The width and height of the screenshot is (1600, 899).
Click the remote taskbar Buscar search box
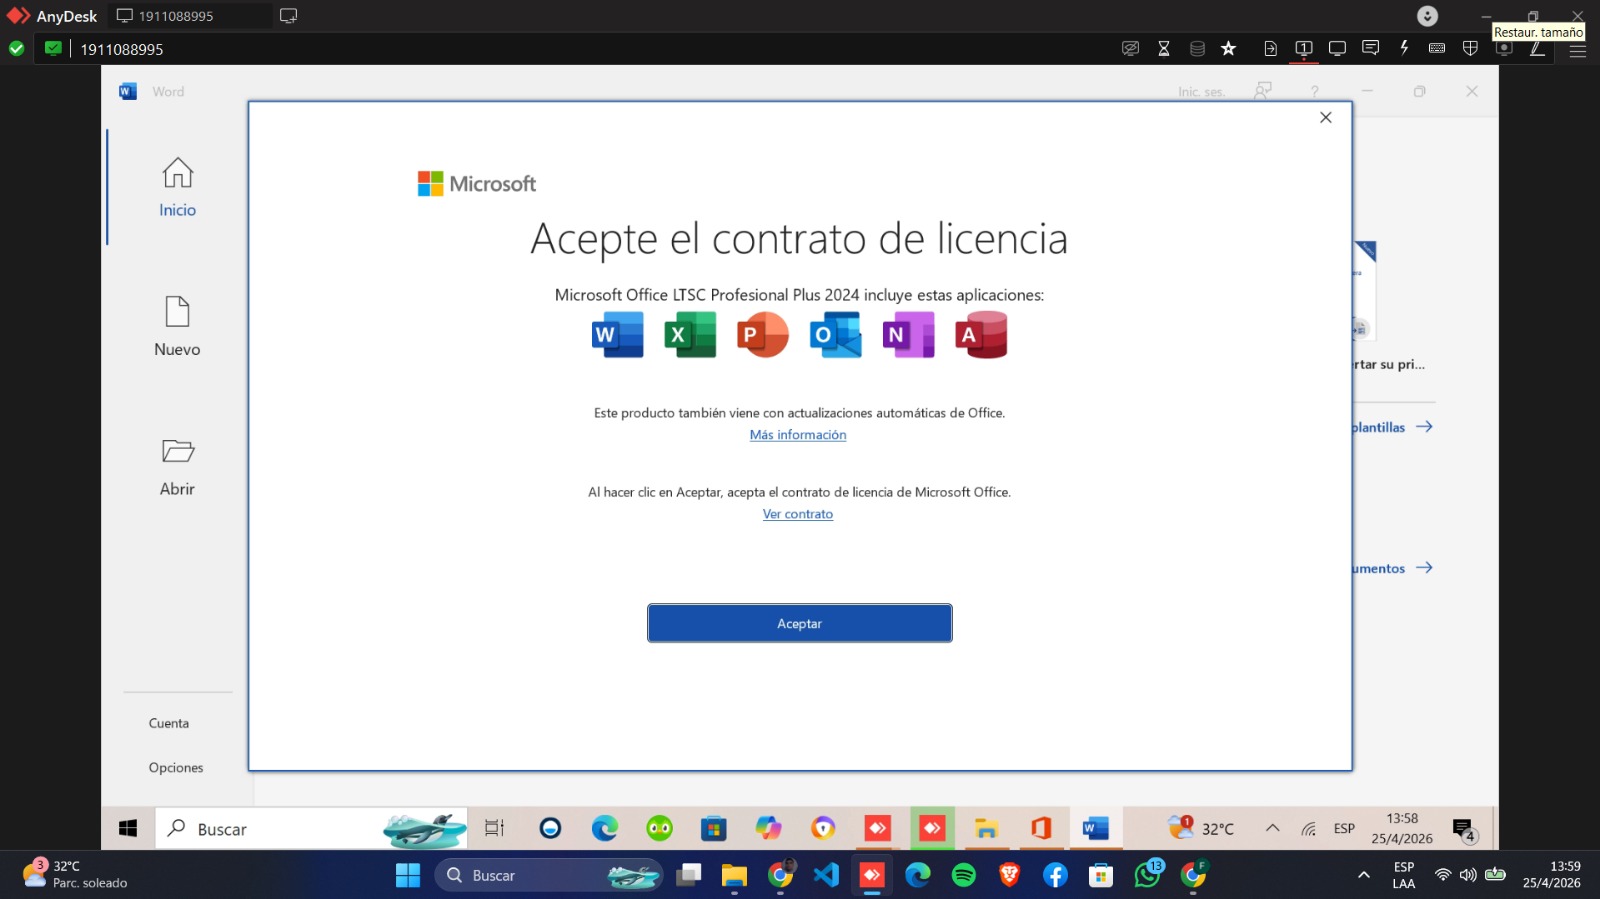(311, 829)
